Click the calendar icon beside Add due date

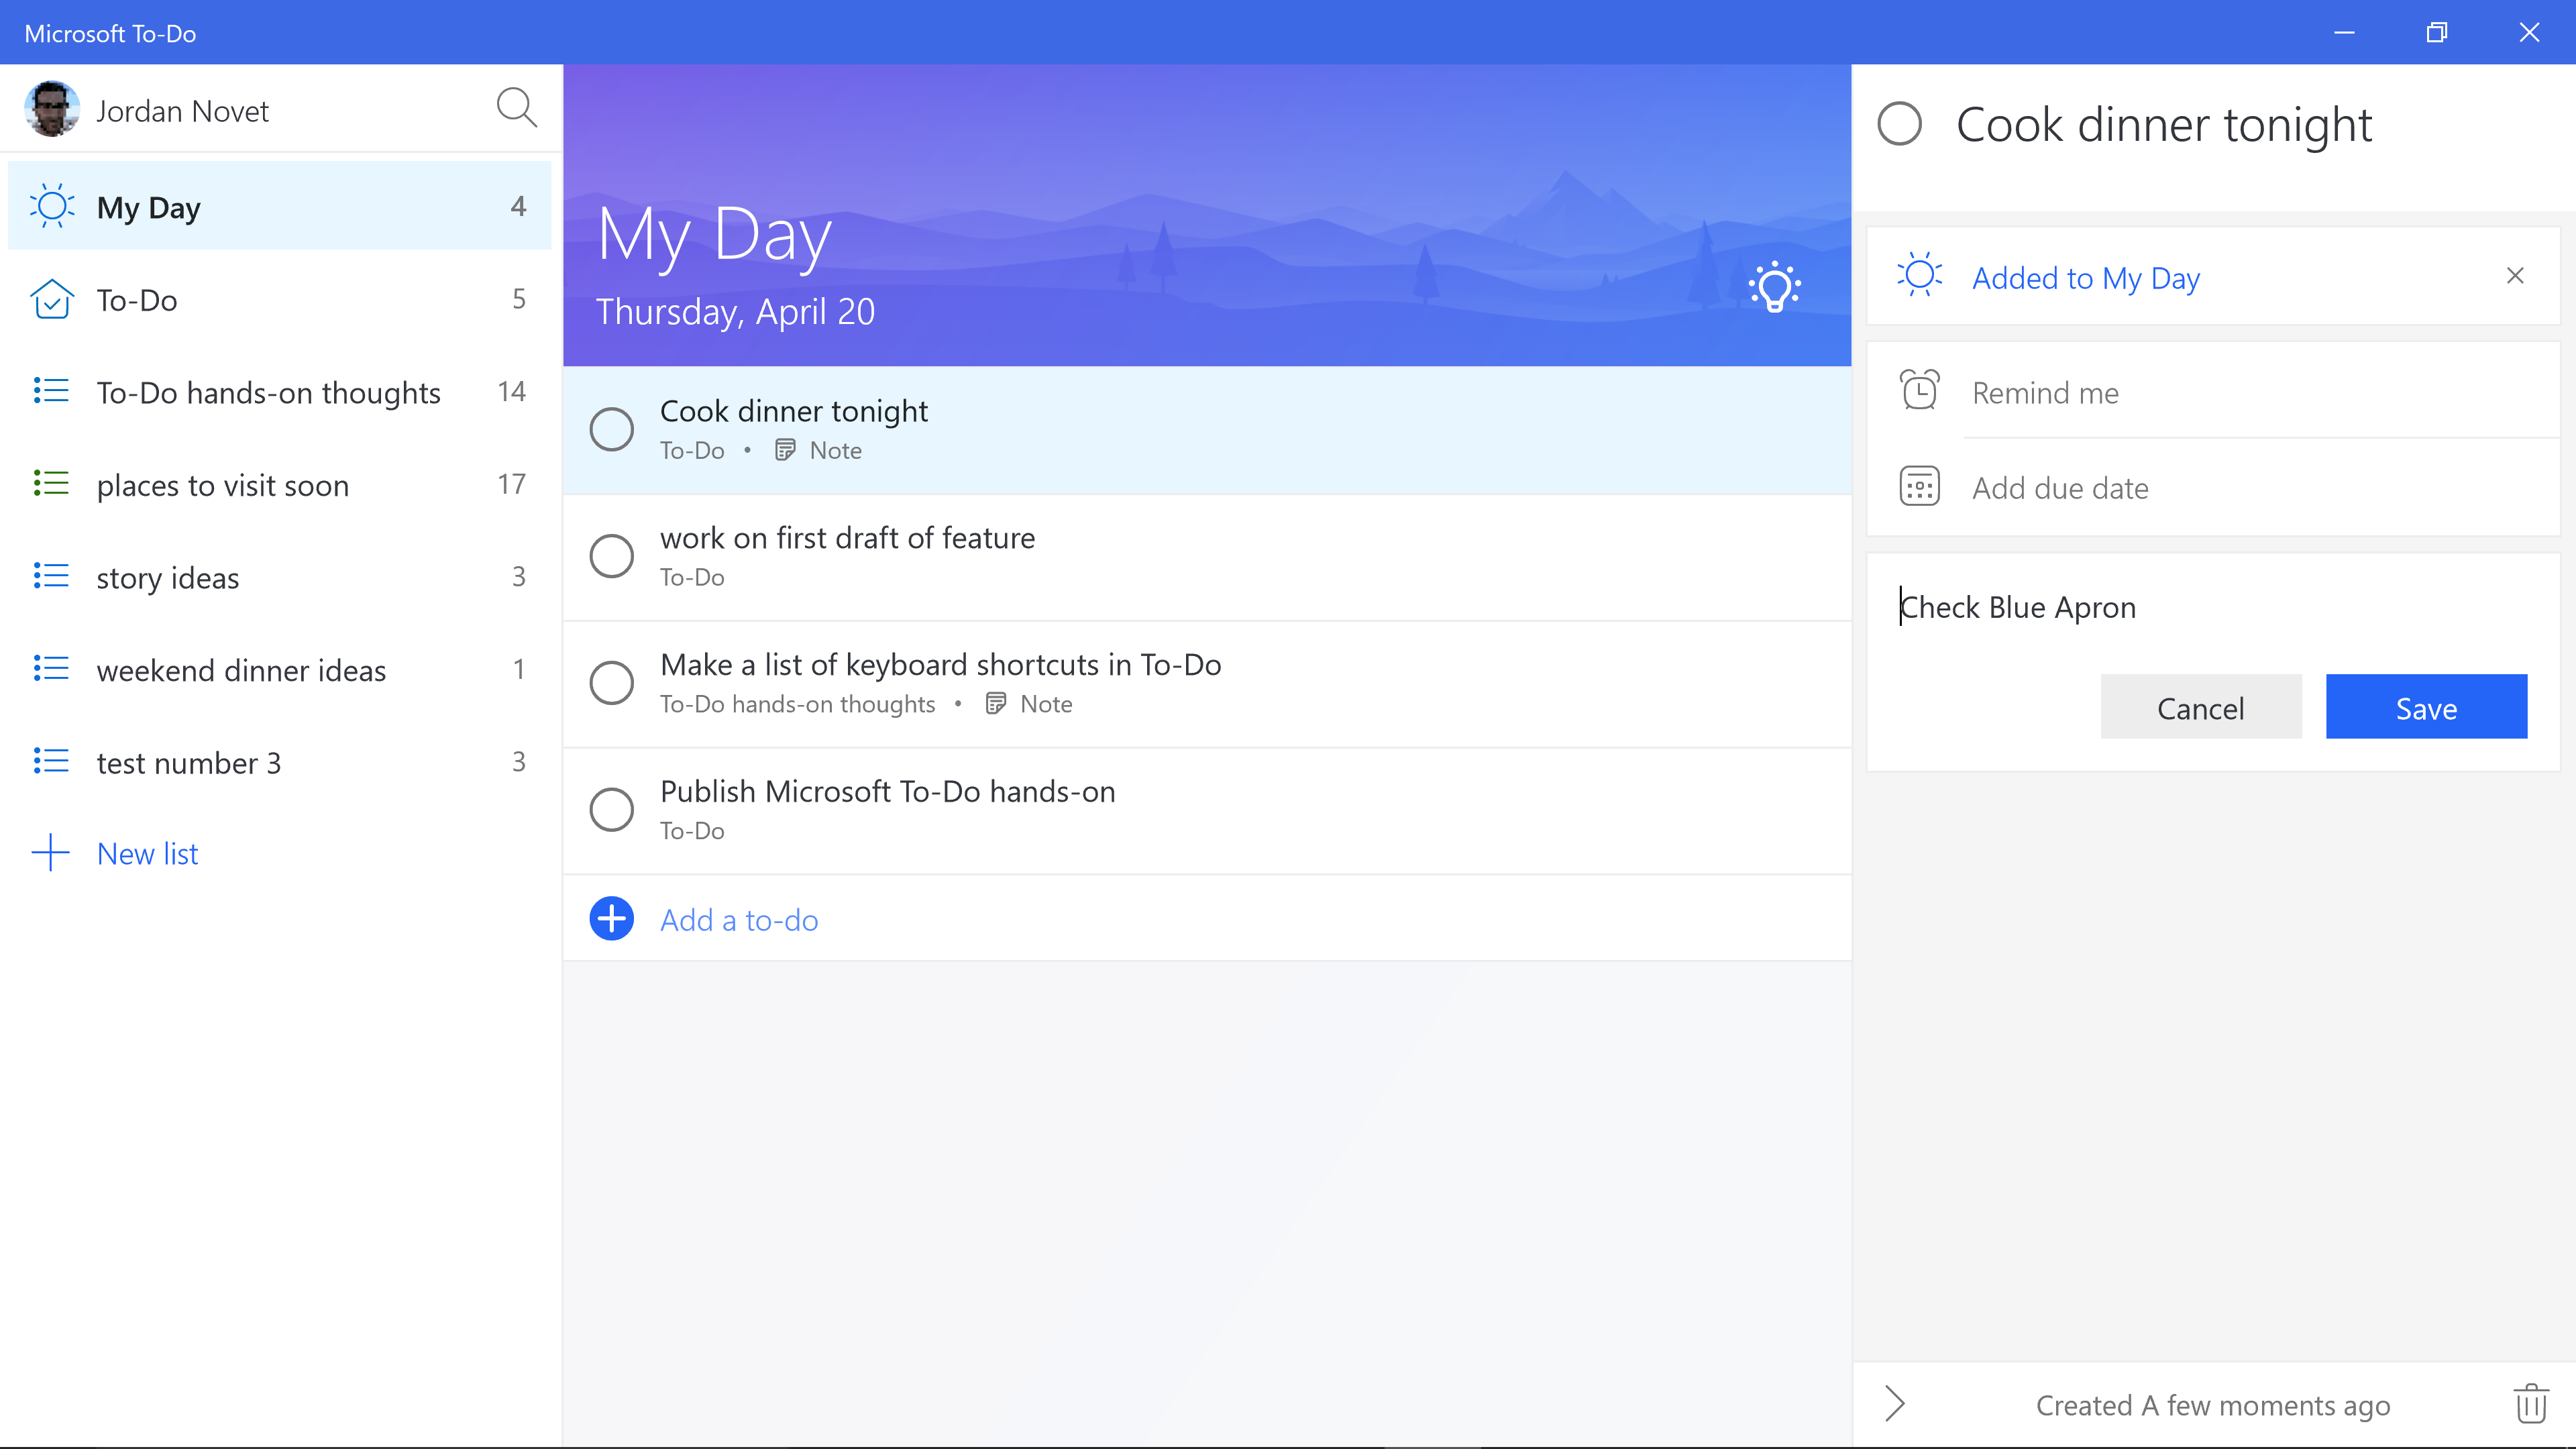pyautogui.click(x=1918, y=486)
